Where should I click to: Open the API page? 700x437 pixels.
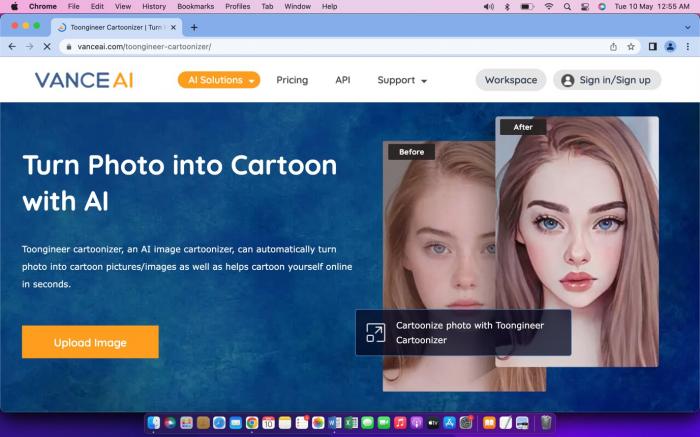tap(342, 80)
